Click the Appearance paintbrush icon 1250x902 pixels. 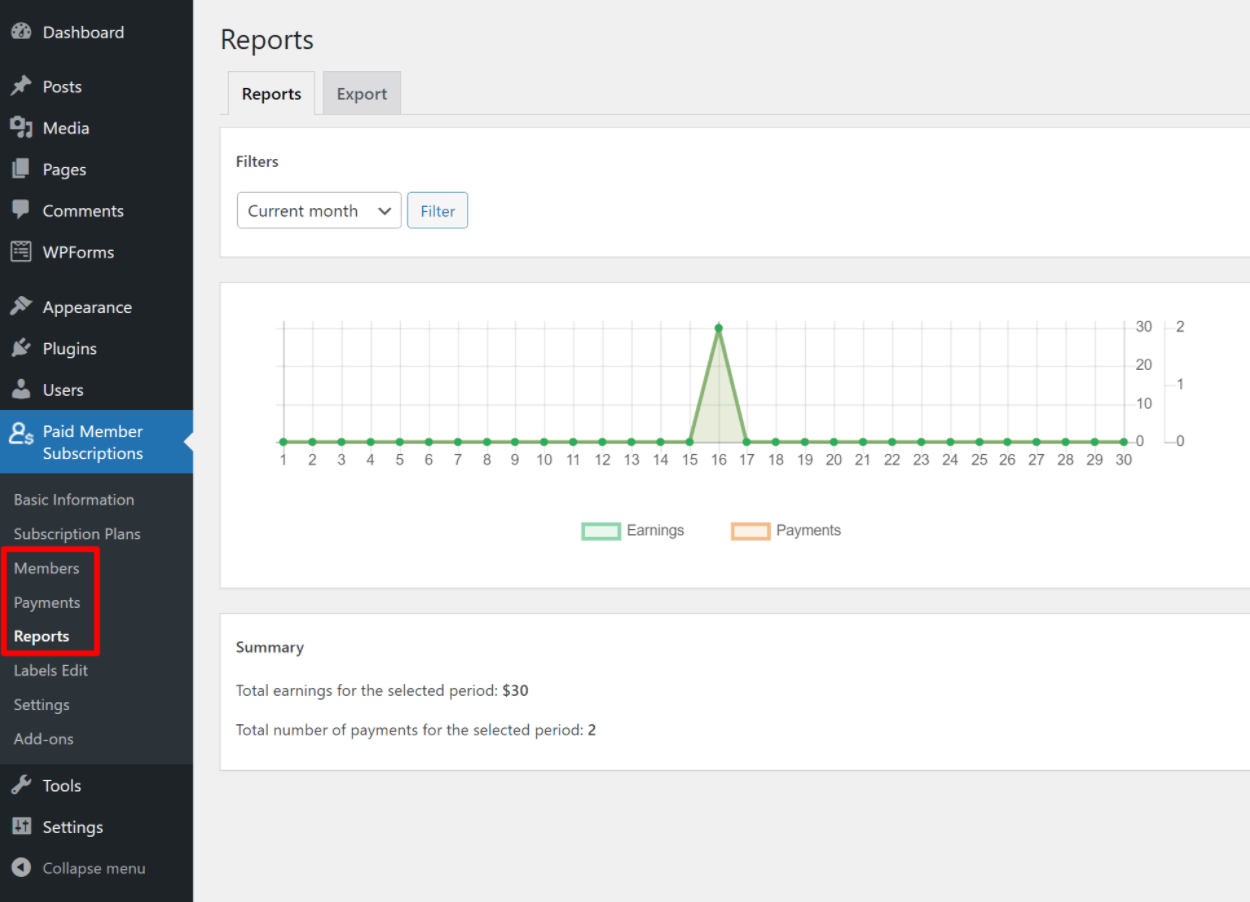(21, 307)
